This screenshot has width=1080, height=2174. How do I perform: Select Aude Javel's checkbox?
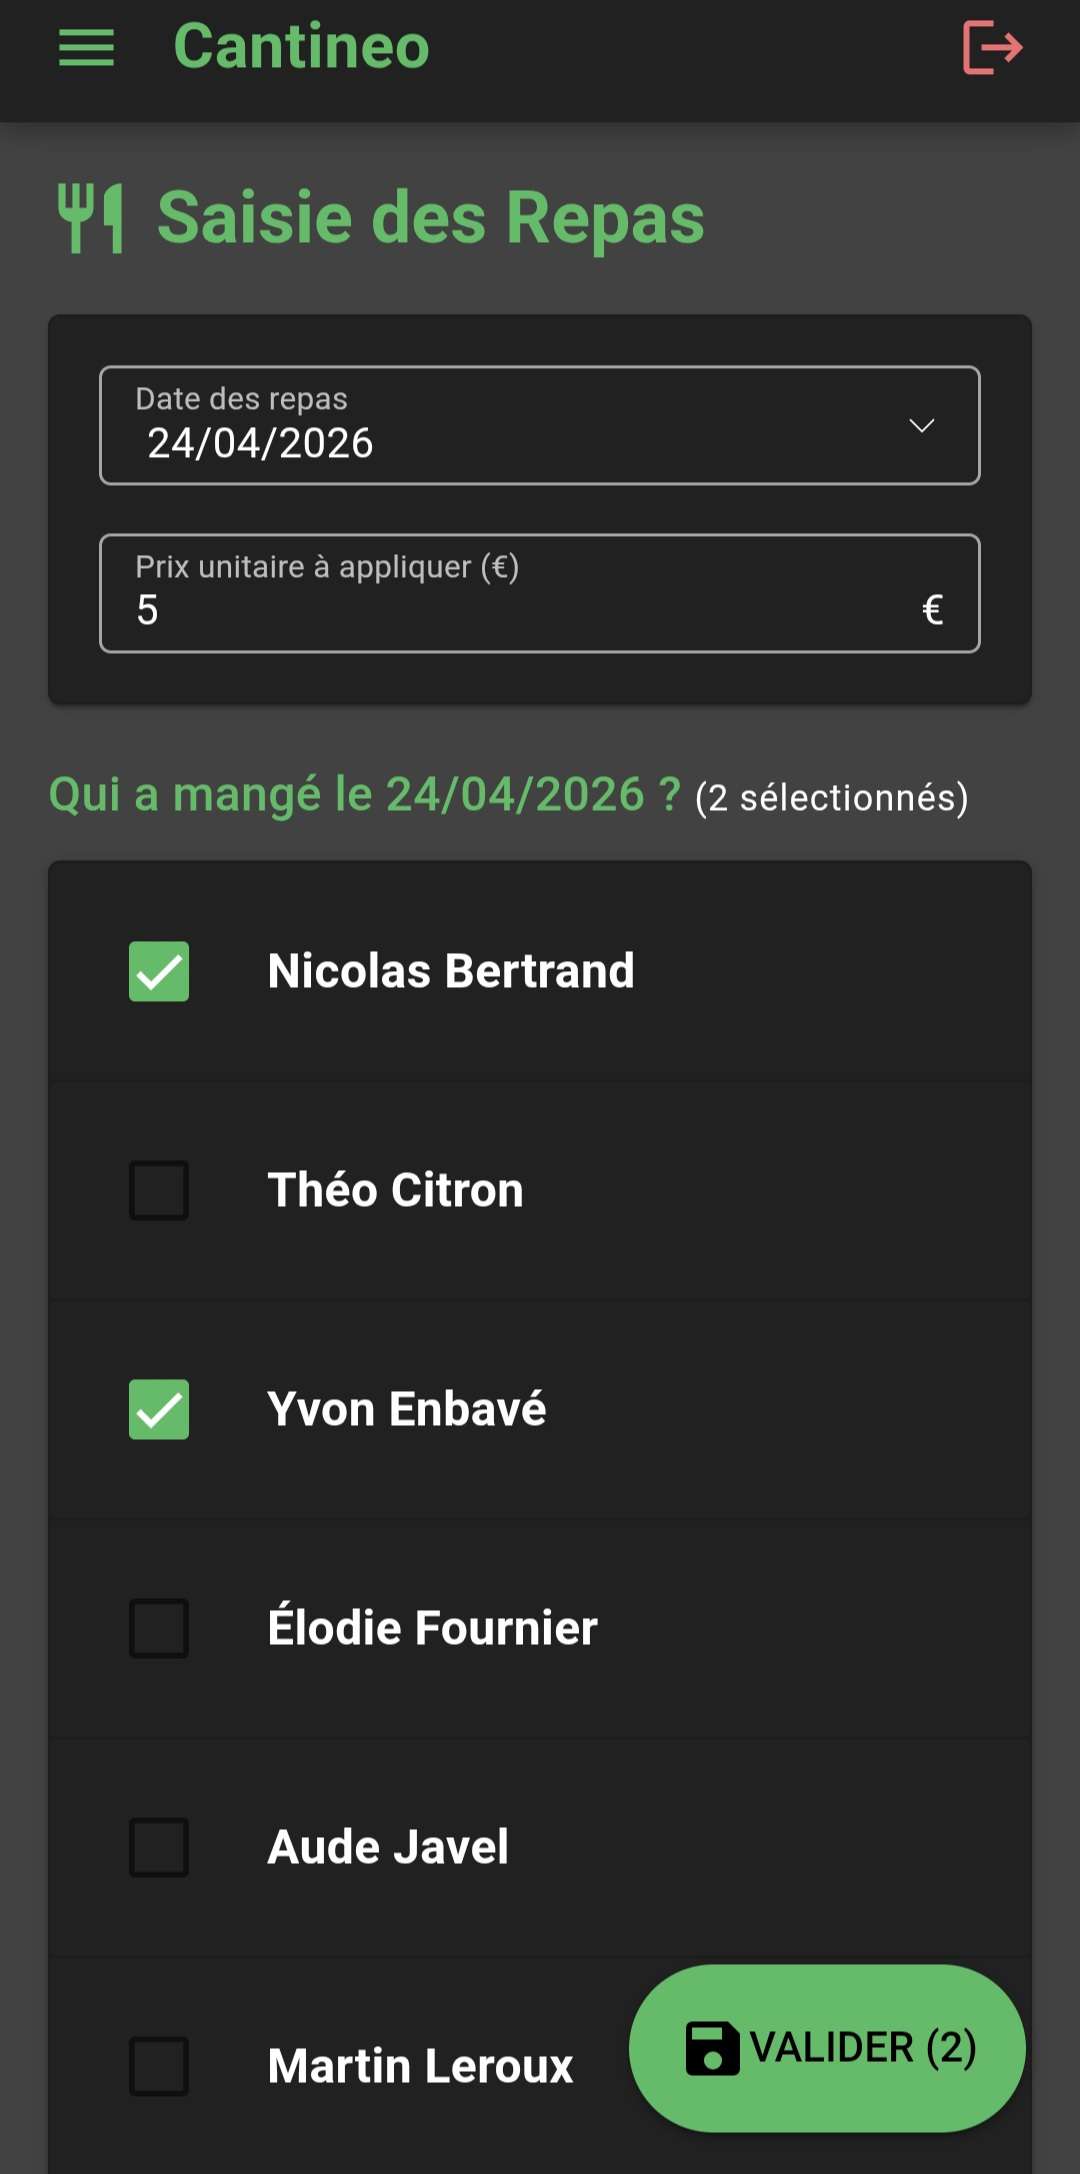[x=159, y=1847]
